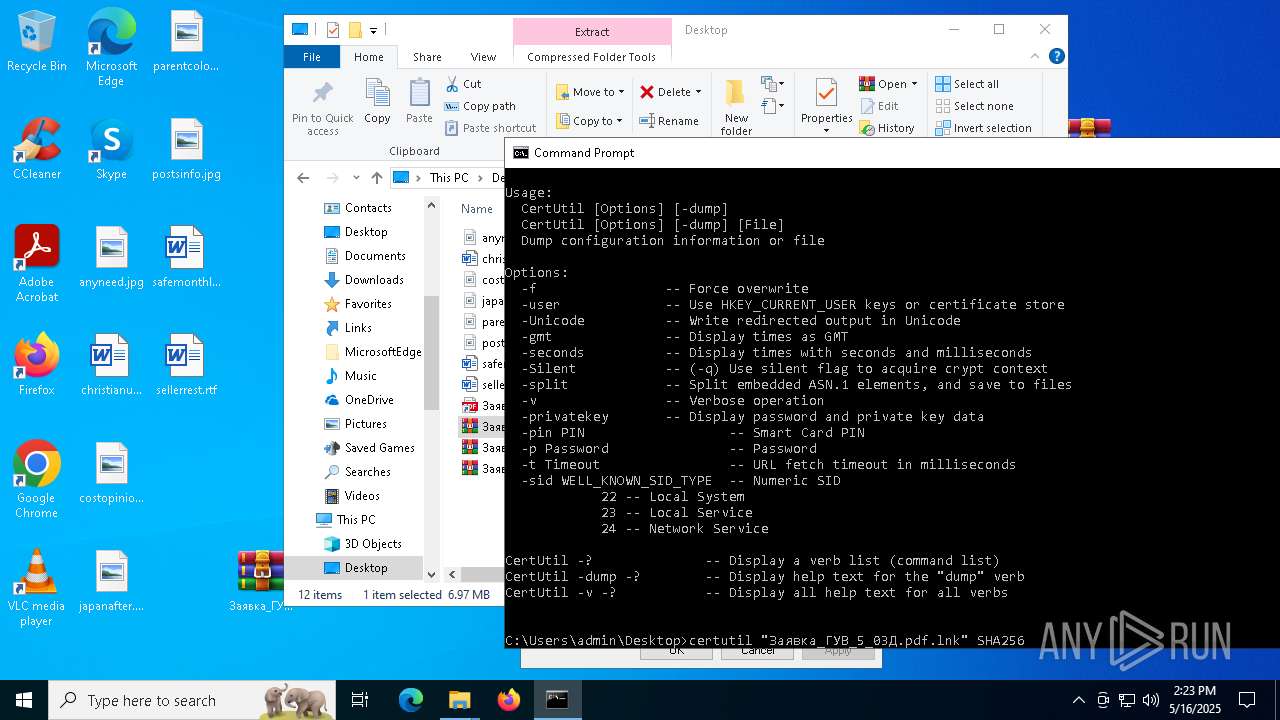Open the quick access toolbar customize arrow
The image size is (1280, 720).
click(373, 30)
